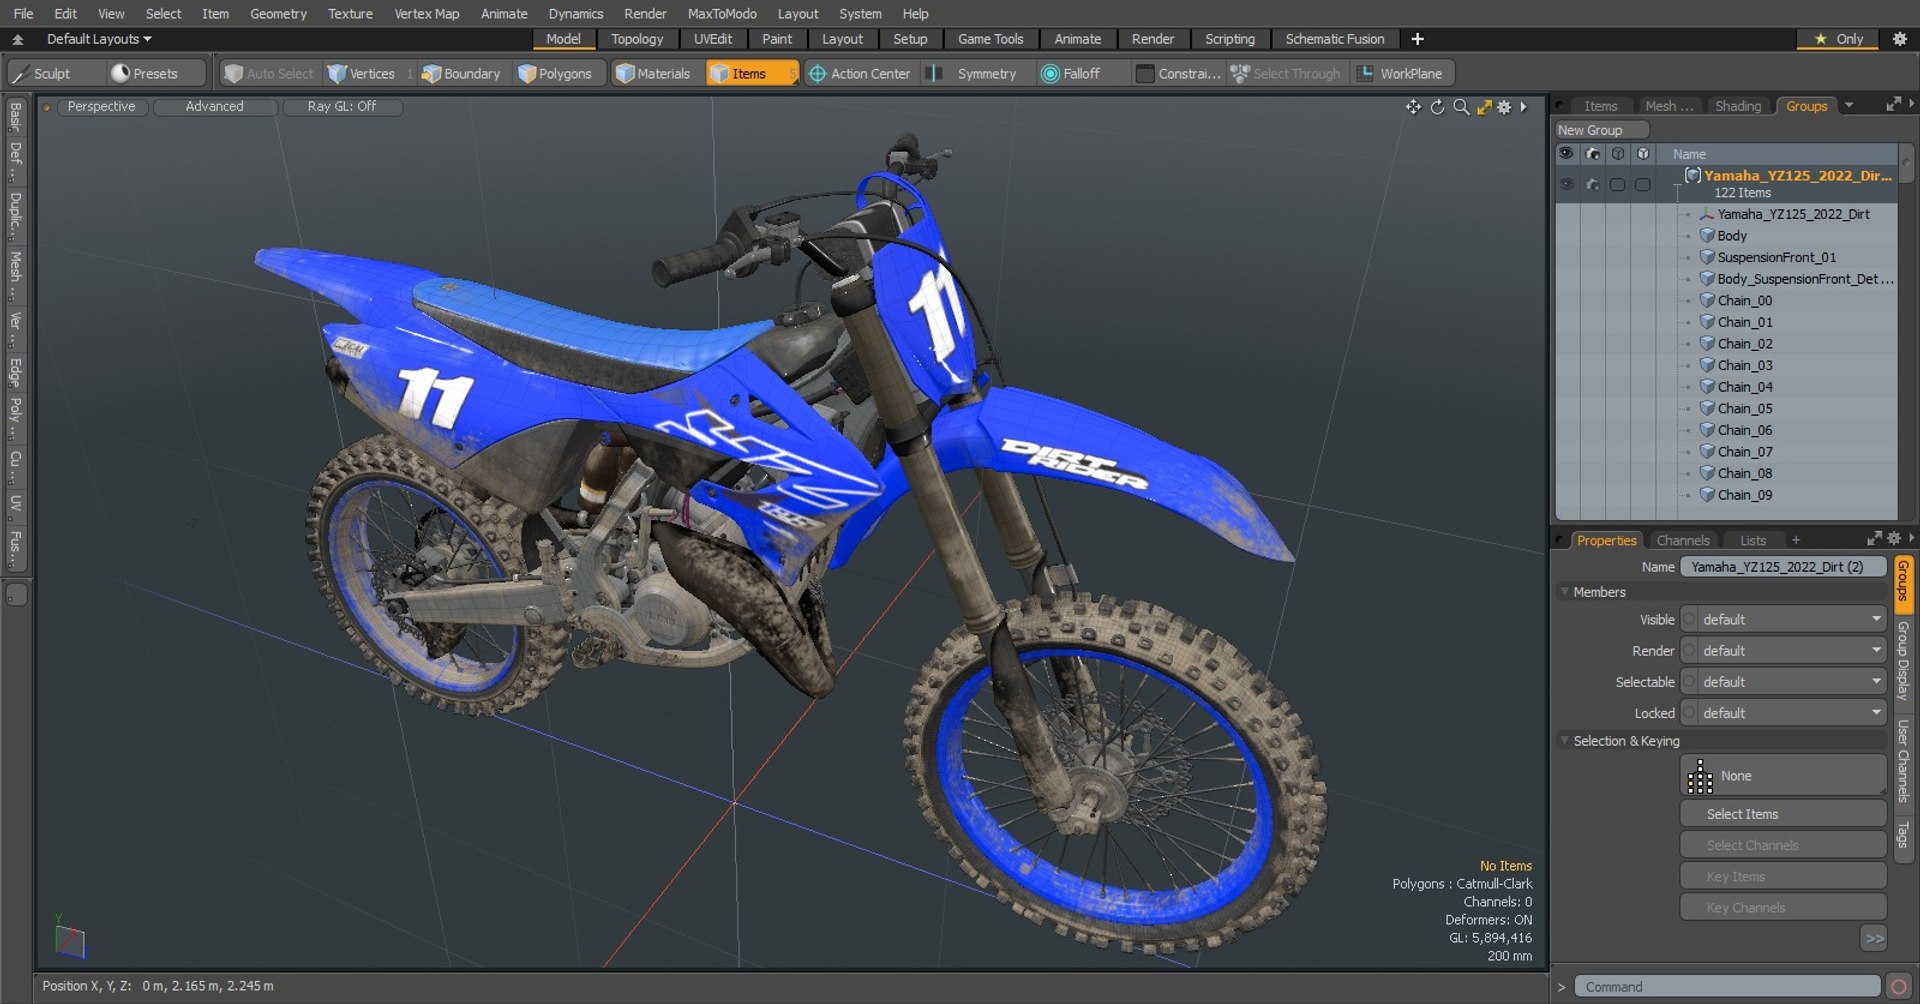Click the layout settings gear at top right
1920x1004 pixels.
coord(1900,39)
